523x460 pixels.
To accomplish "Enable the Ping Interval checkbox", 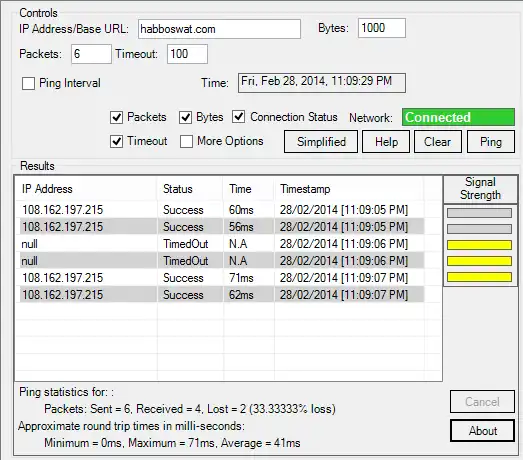I will [x=28, y=83].
